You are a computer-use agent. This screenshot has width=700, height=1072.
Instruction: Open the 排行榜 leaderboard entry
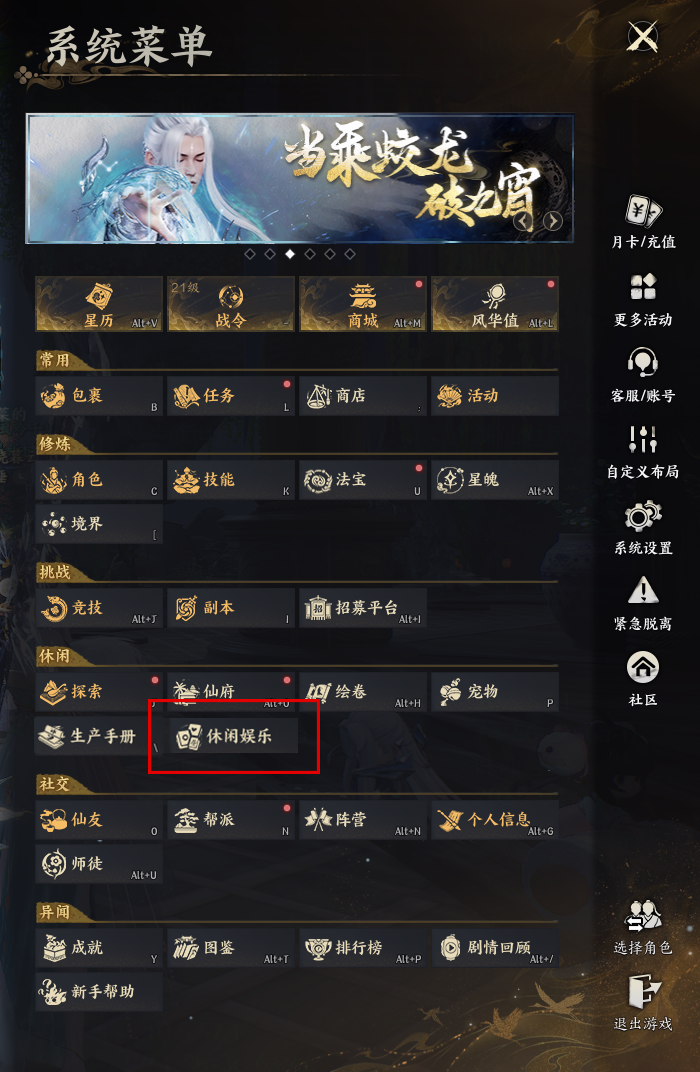(x=363, y=948)
